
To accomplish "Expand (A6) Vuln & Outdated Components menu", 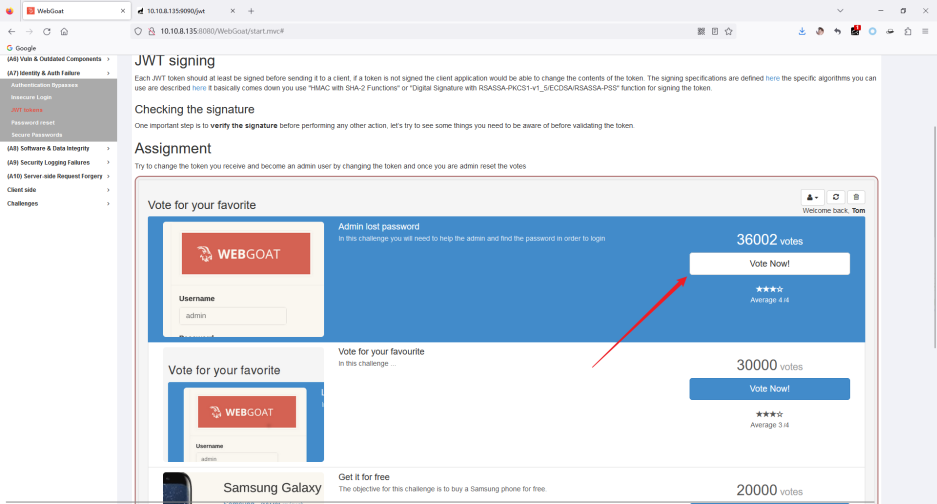I will point(59,59).
